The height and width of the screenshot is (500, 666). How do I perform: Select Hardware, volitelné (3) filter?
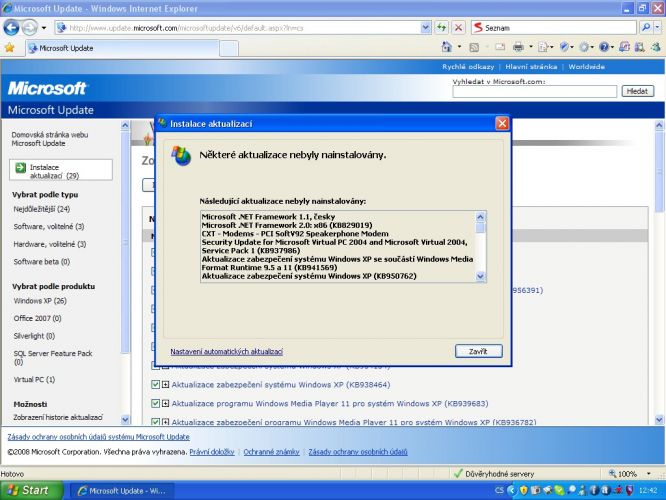pyautogui.click(x=50, y=244)
